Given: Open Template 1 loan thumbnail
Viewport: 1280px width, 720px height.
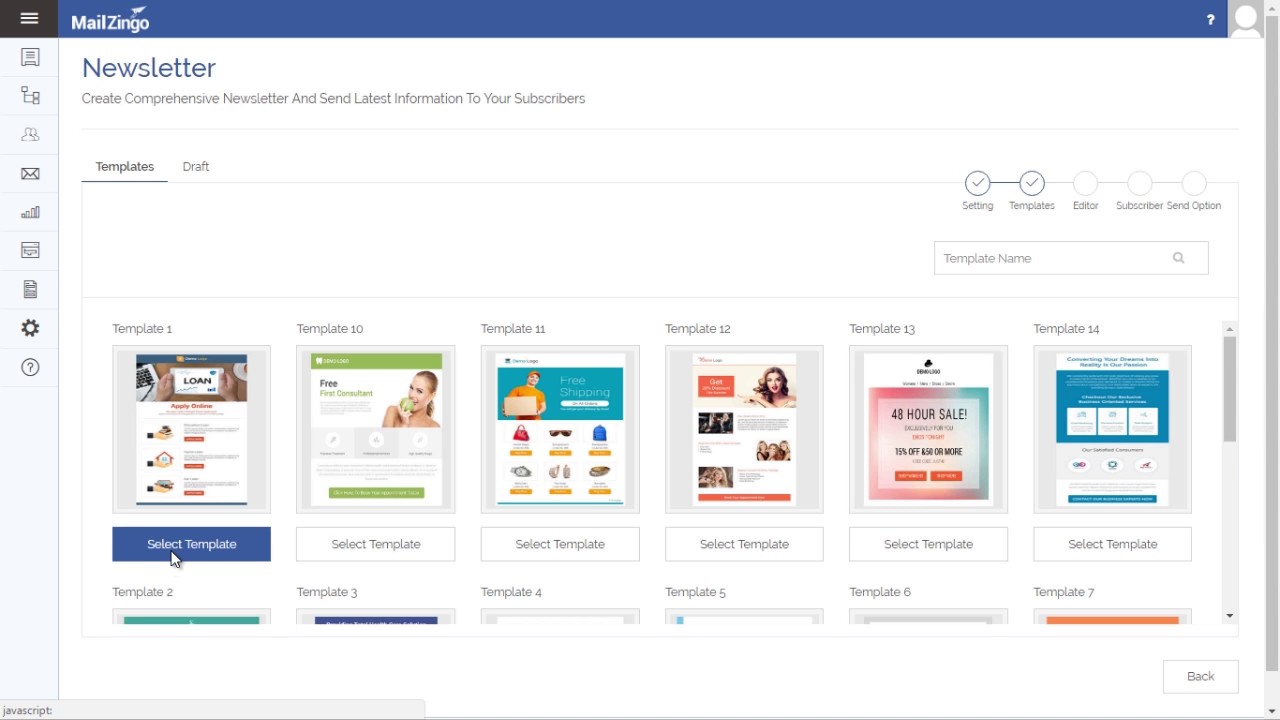Looking at the screenshot, I should click(x=191, y=429).
